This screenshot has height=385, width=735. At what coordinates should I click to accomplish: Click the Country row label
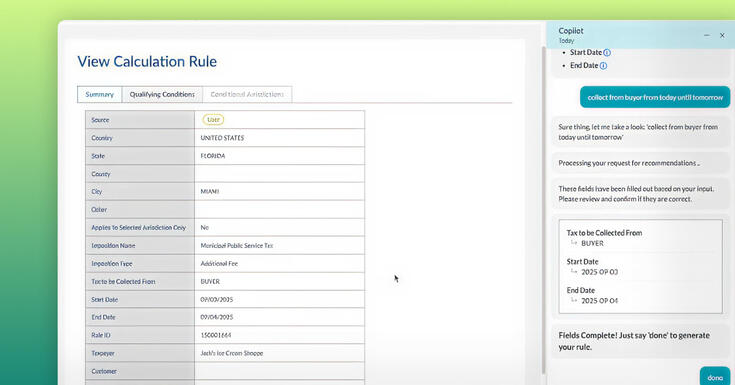(x=102, y=138)
